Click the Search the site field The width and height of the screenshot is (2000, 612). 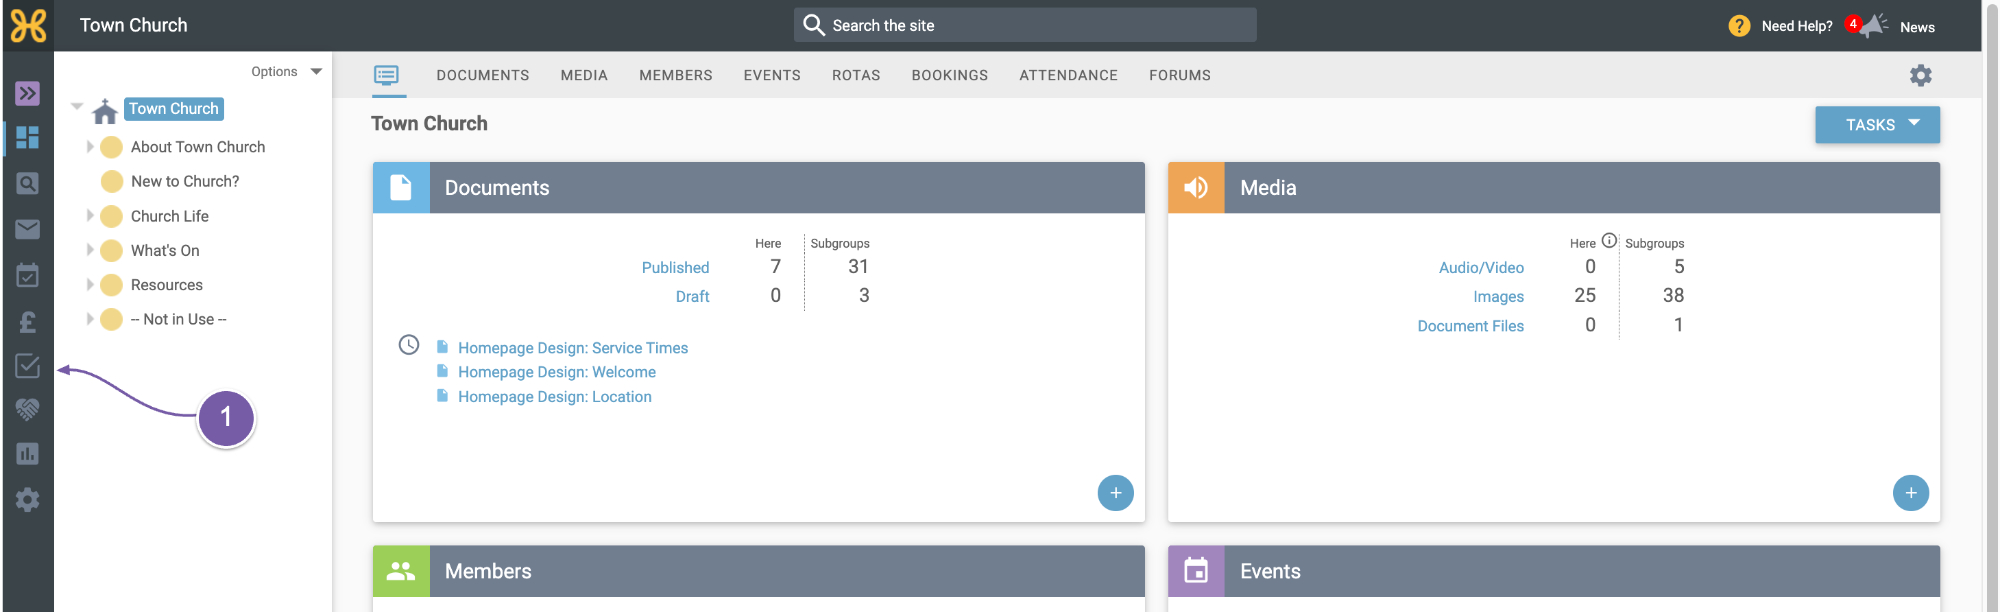(x=1025, y=25)
